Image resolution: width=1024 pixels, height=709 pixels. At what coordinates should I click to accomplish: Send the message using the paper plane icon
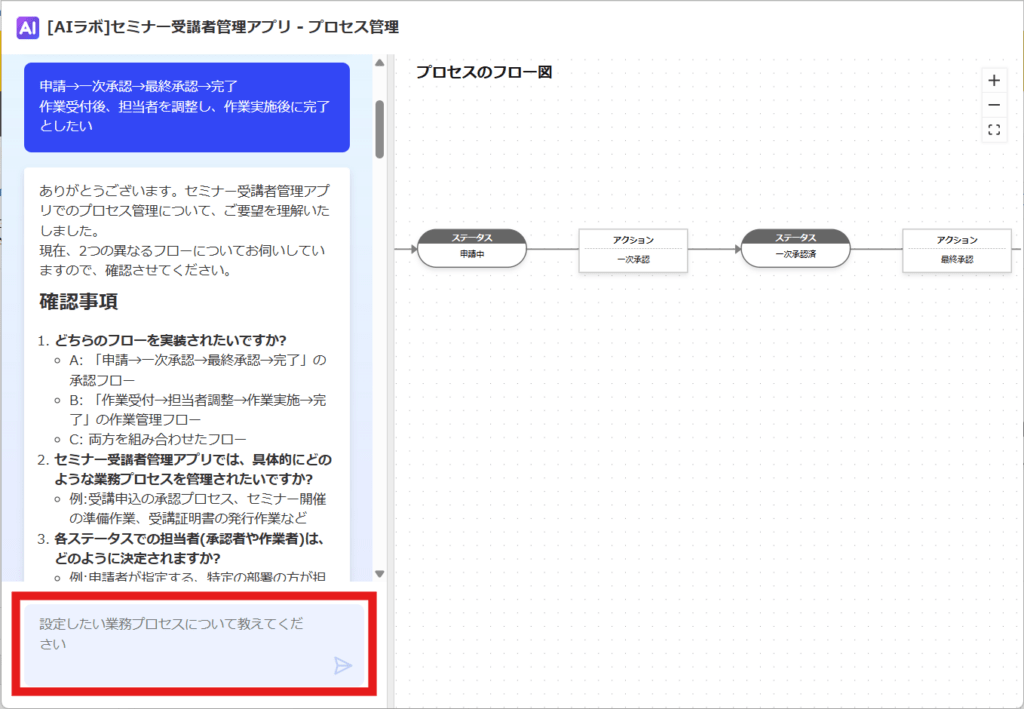[x=344, y=664]
